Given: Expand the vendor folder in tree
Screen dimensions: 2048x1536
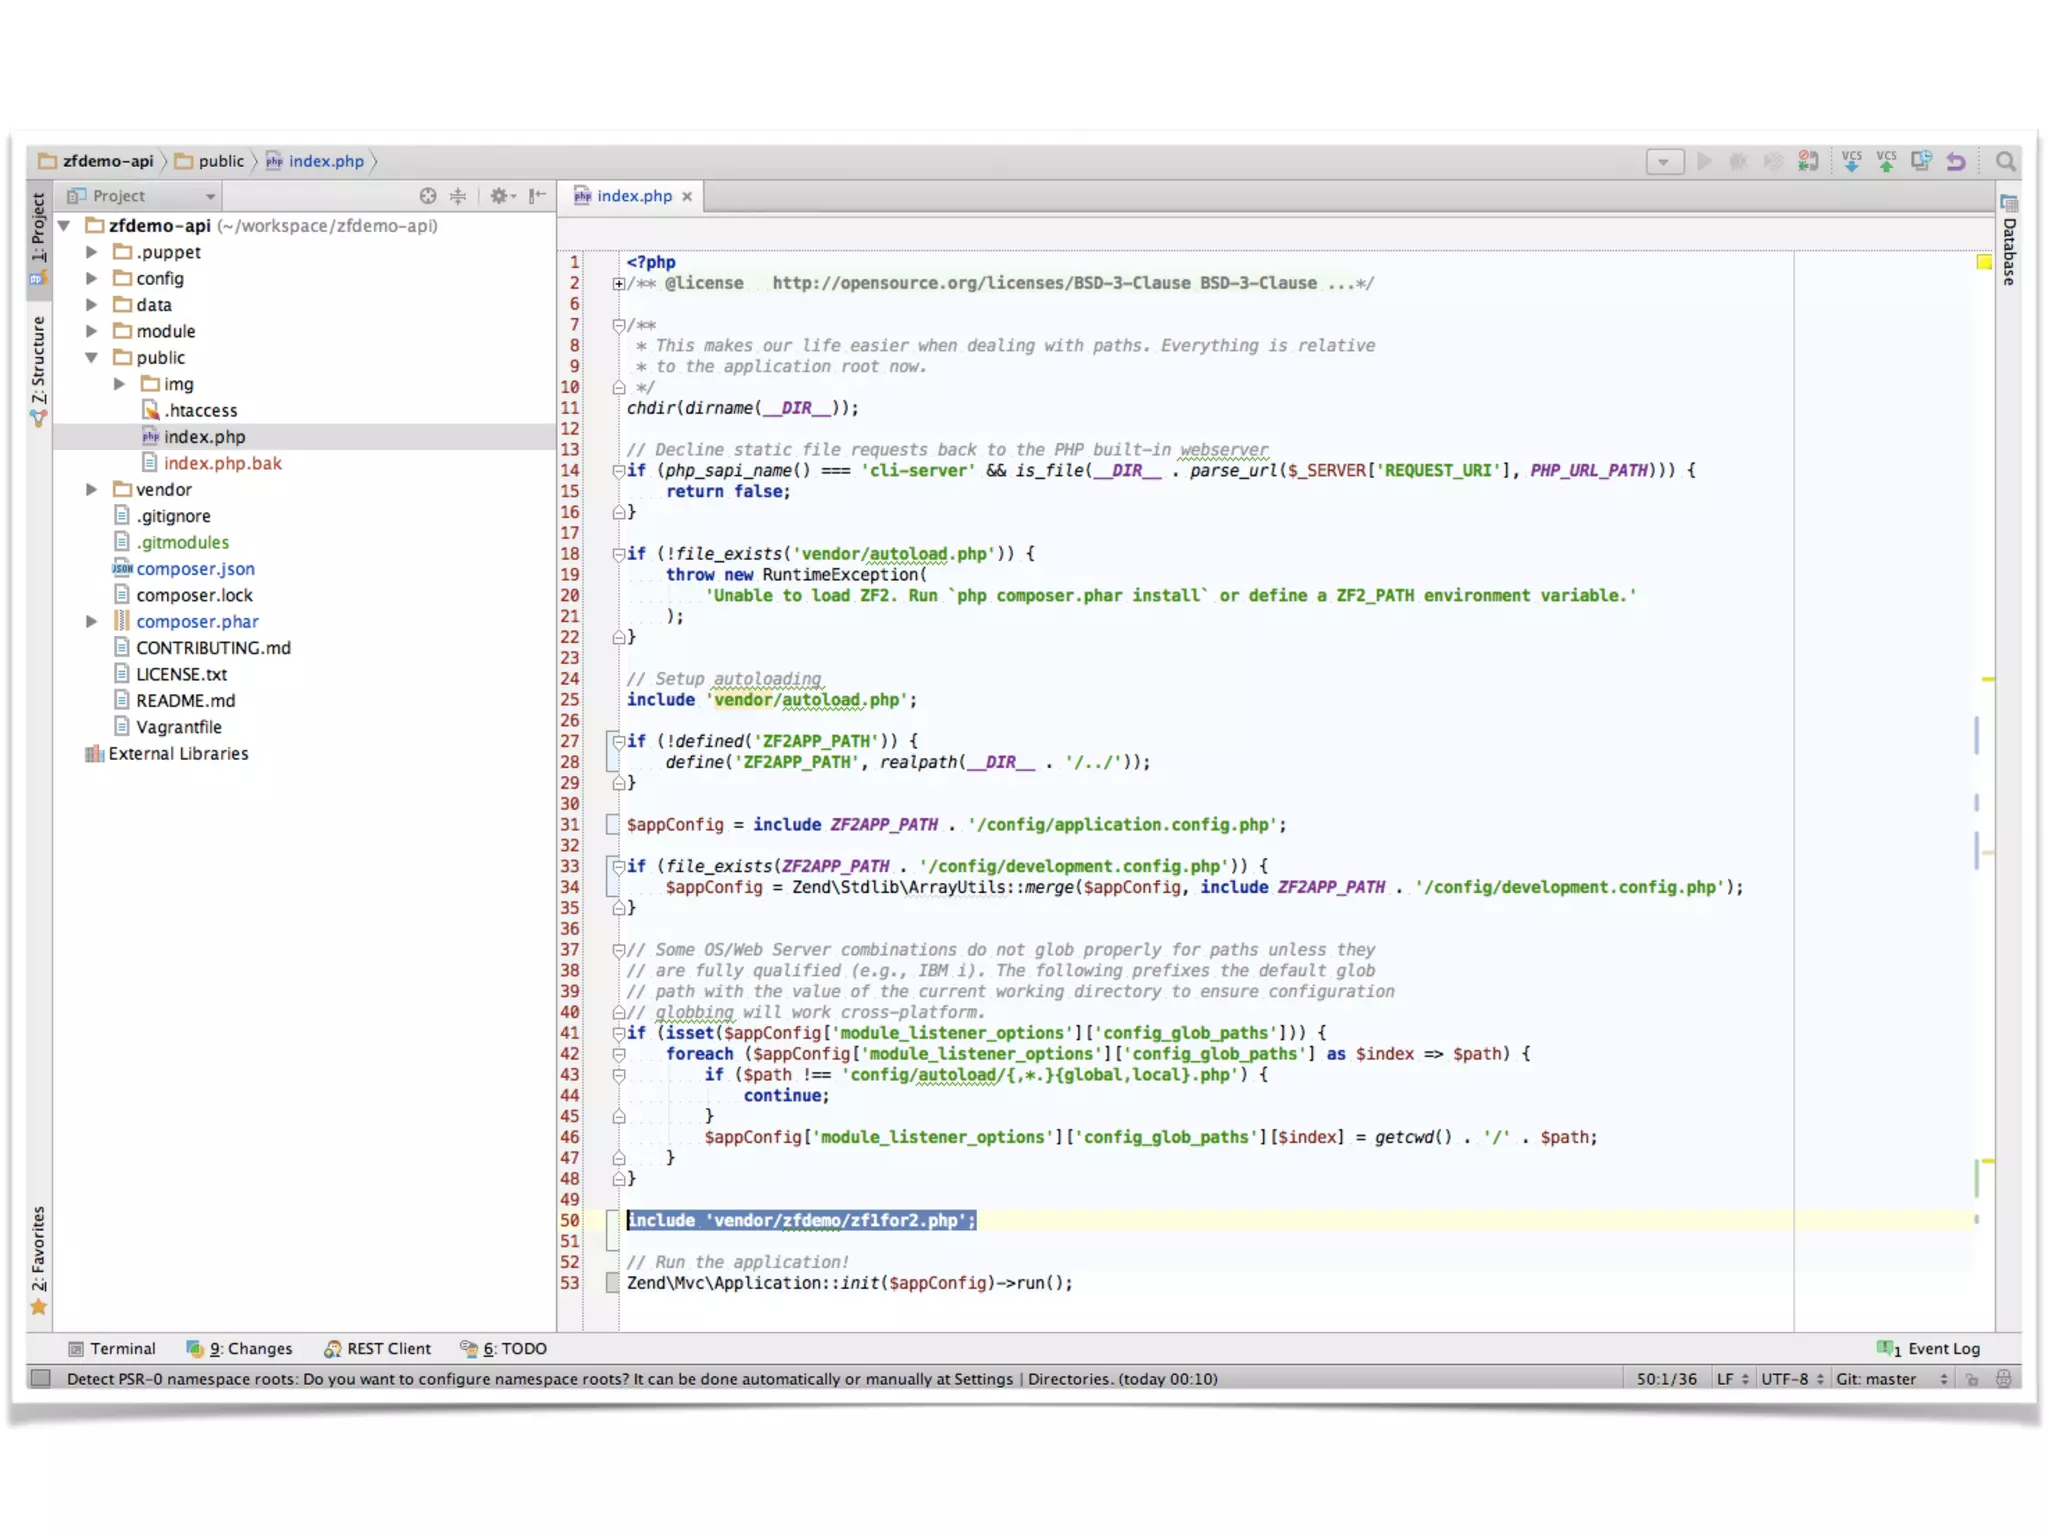Looking at the screenshot, I should (x=91, y=489).
